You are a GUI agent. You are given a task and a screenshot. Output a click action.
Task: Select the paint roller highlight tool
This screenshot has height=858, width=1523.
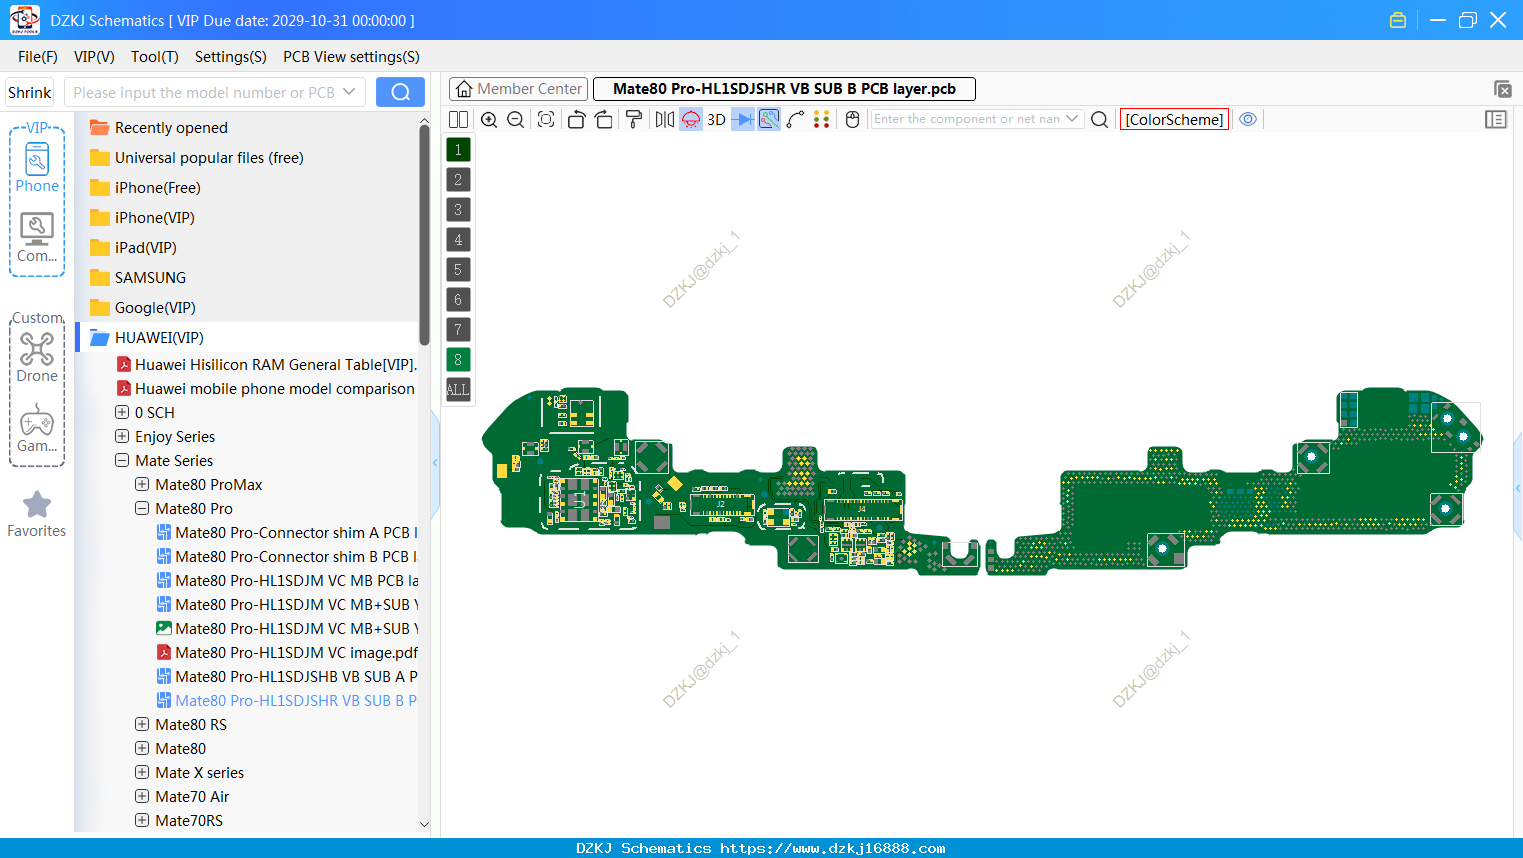(634, 119)
